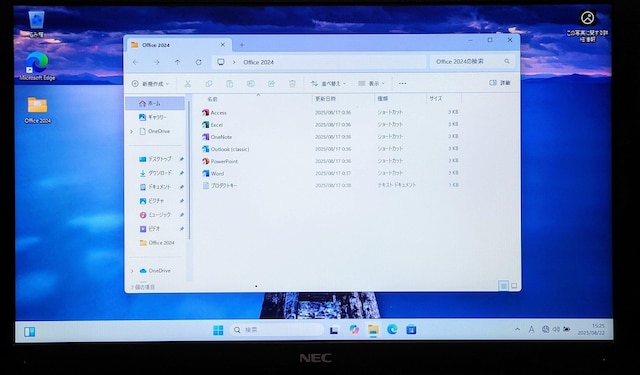The height and width of the screenshot is (375, 640).
Task: Open the widgets button on taskbar
Action: pyautogui.click(x=29, y=332)
